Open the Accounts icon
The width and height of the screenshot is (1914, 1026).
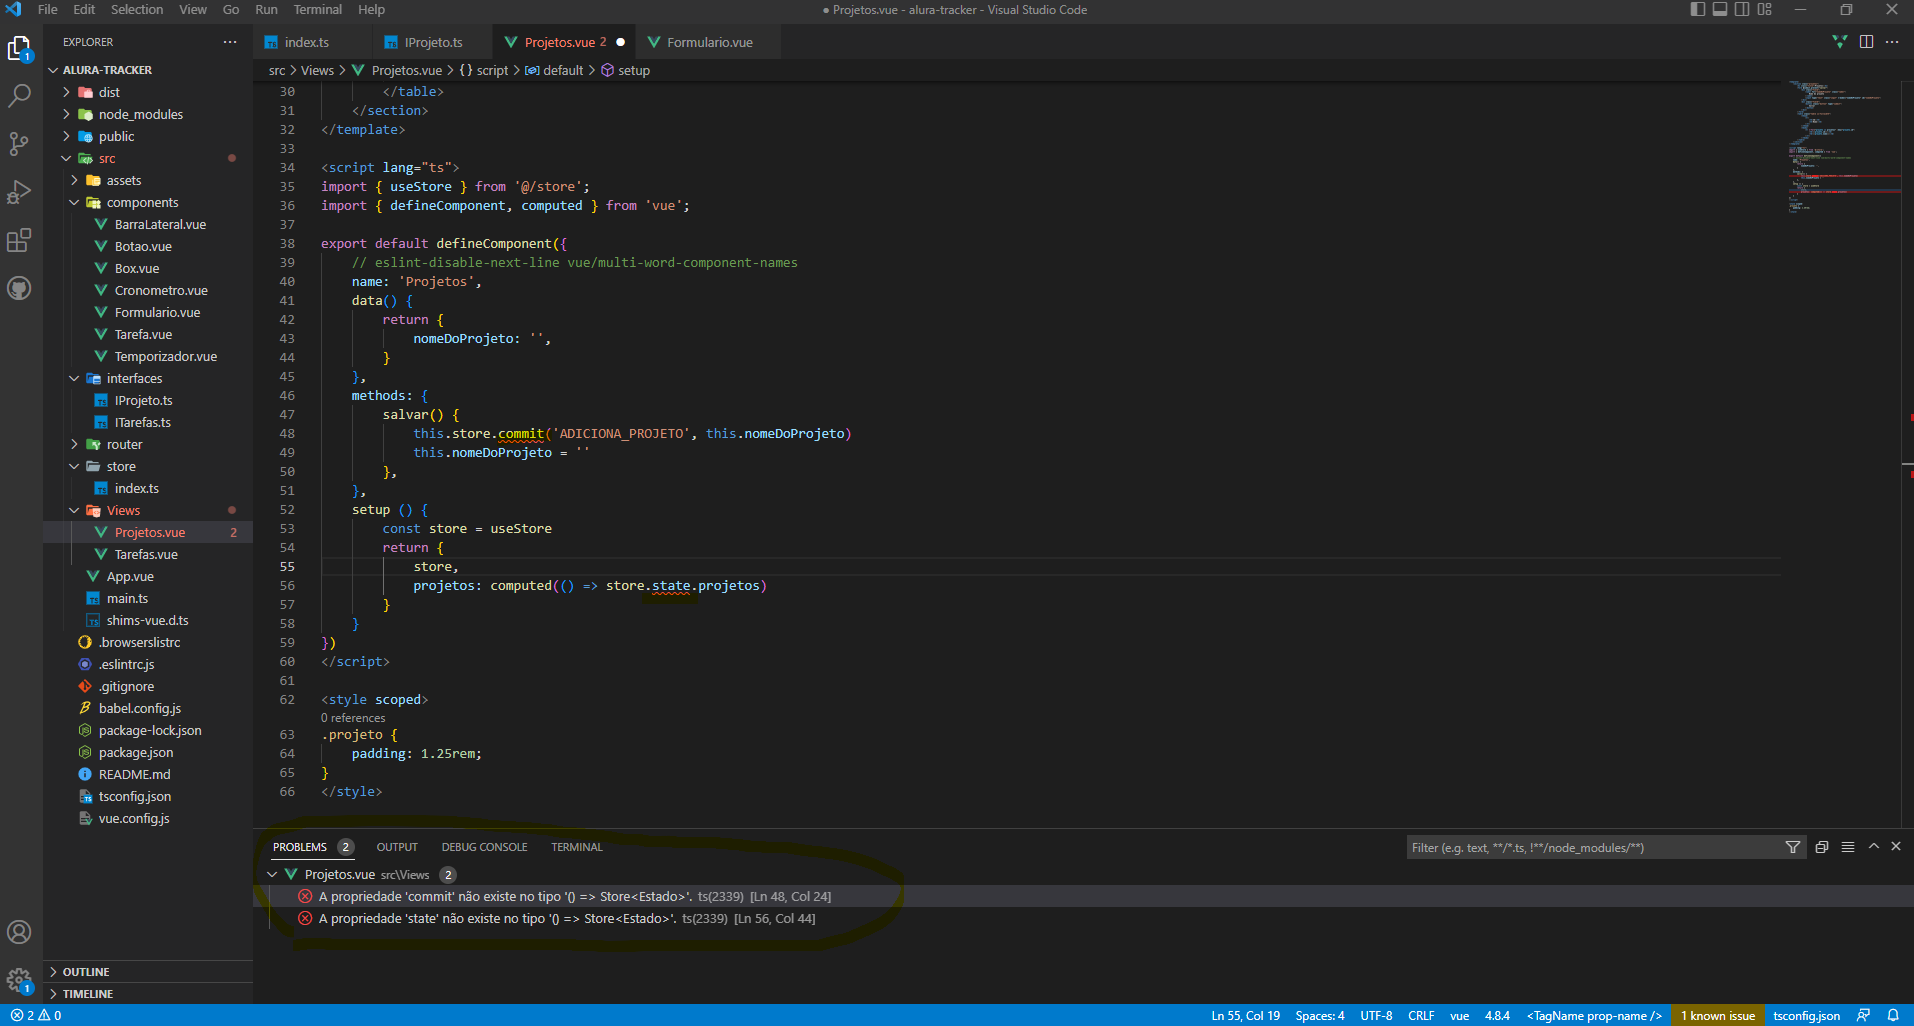[x=20, y=932]
